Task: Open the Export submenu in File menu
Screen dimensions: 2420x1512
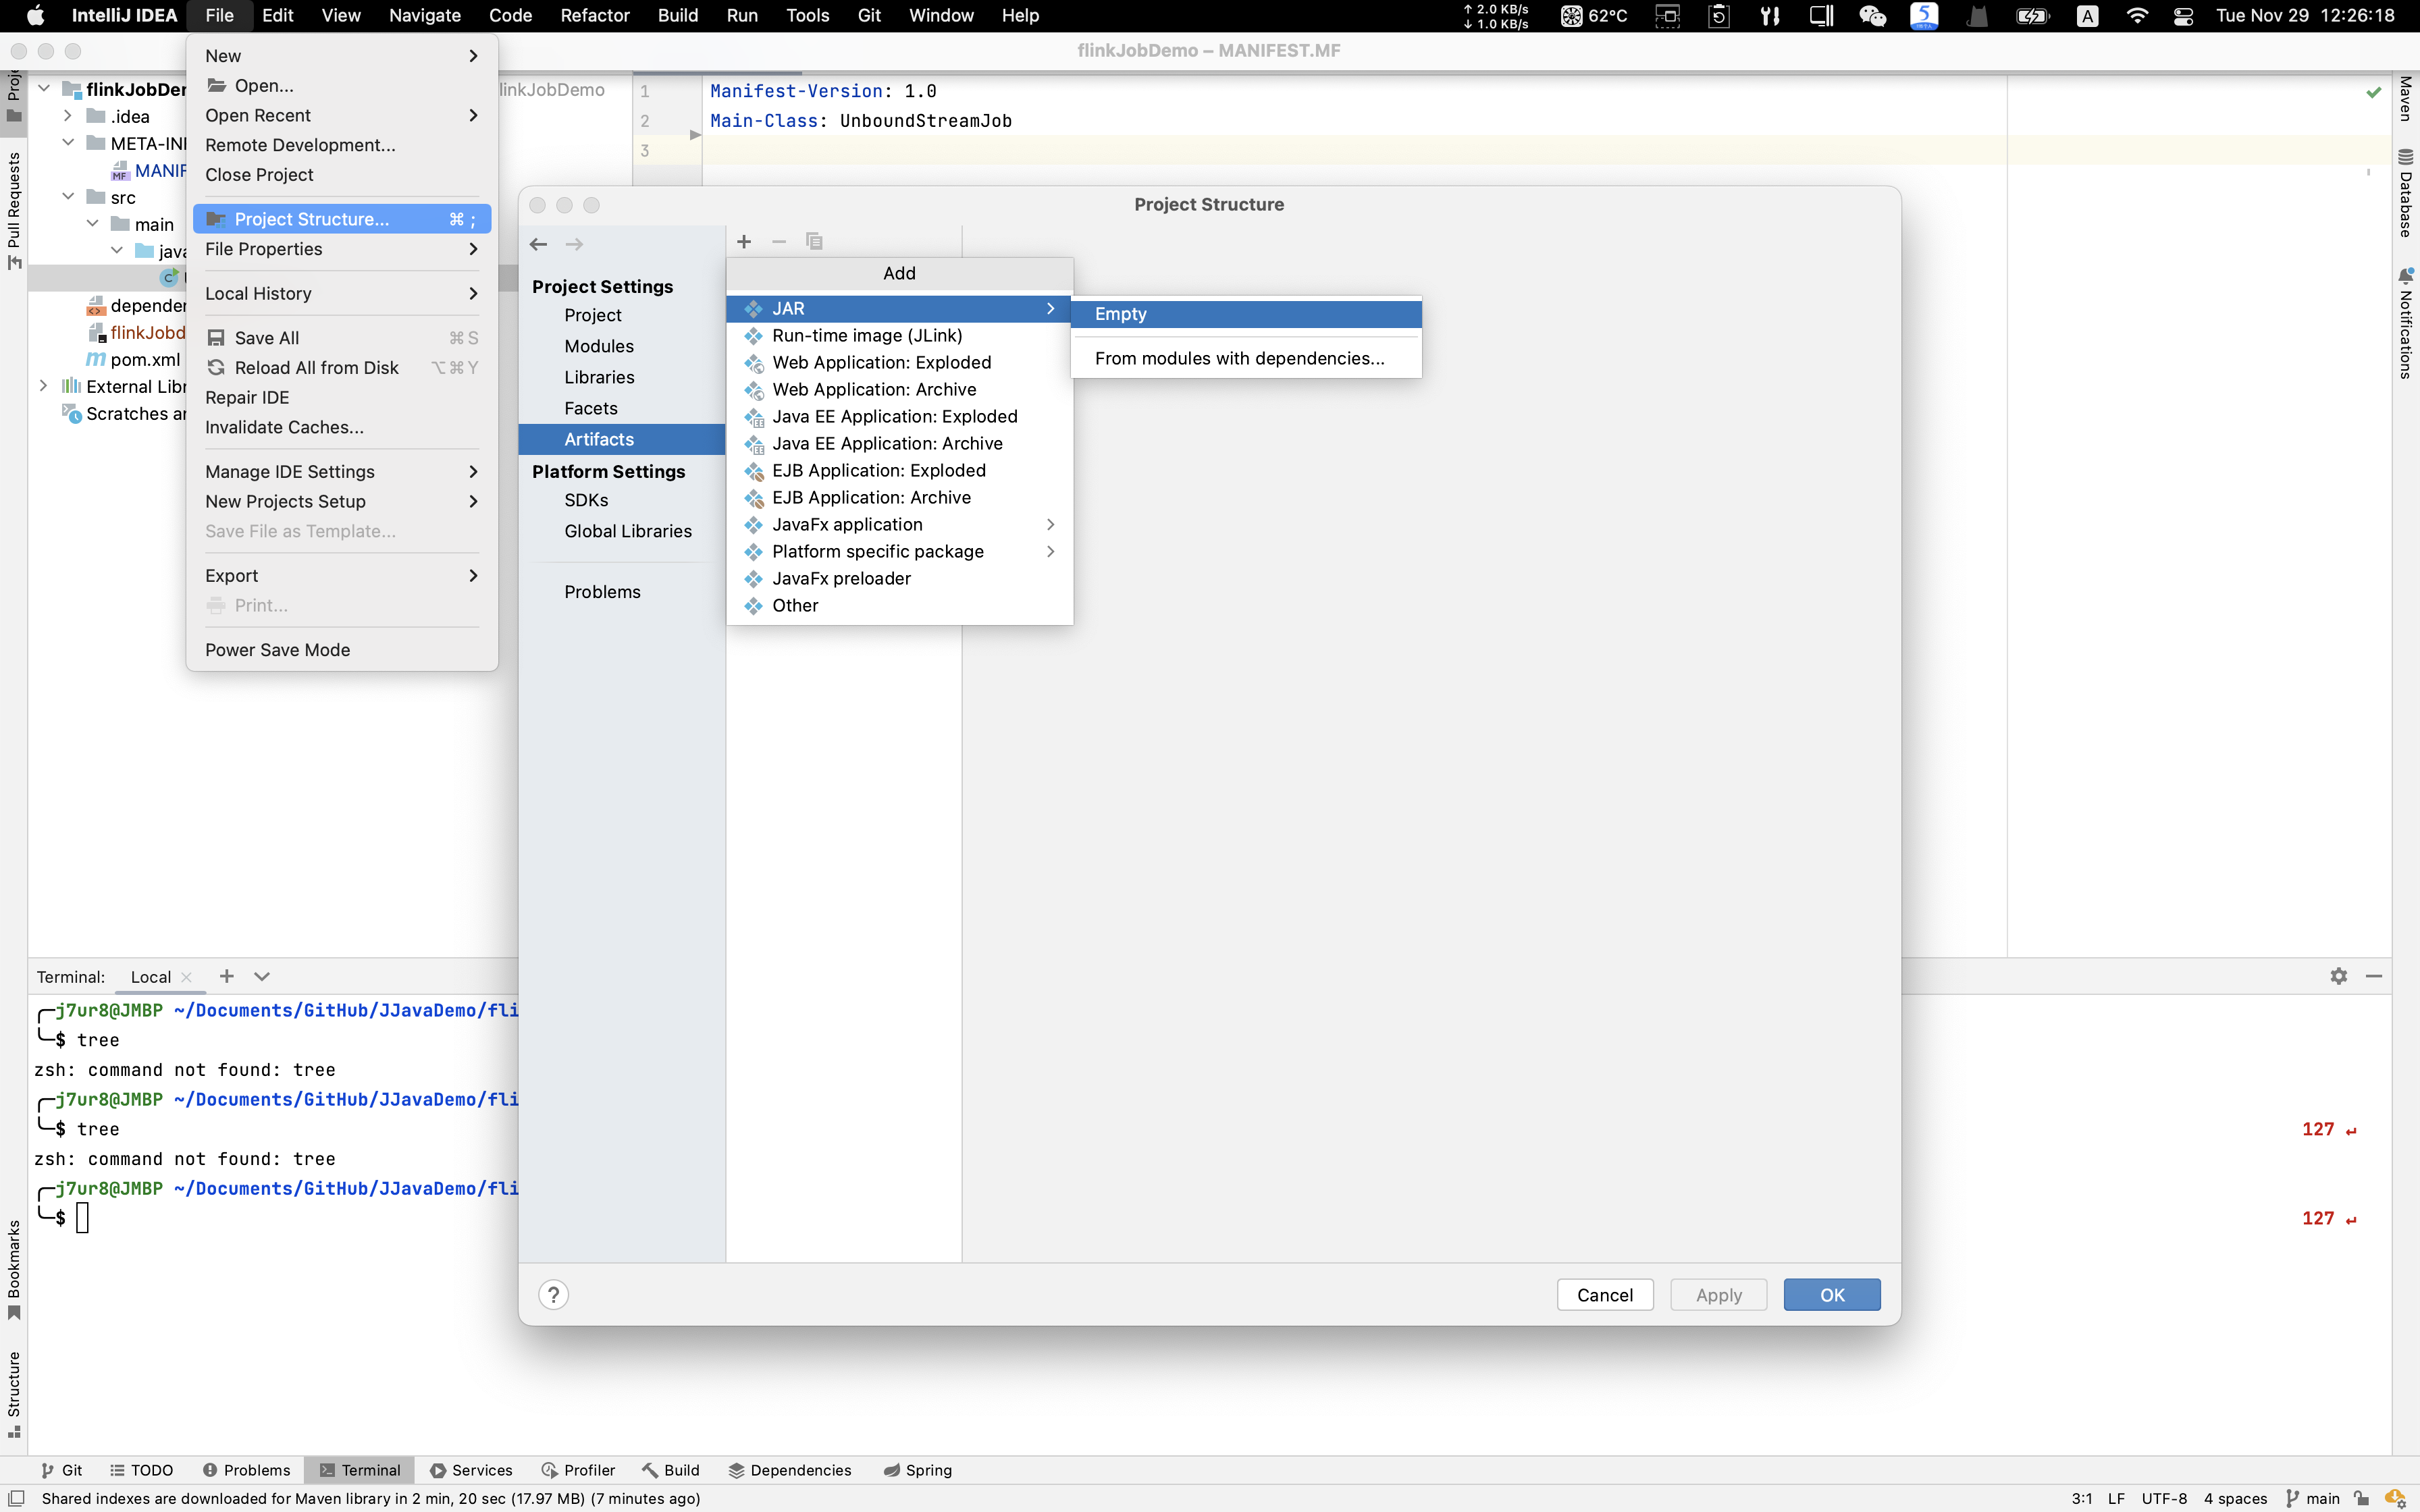Action: point(342,575)
